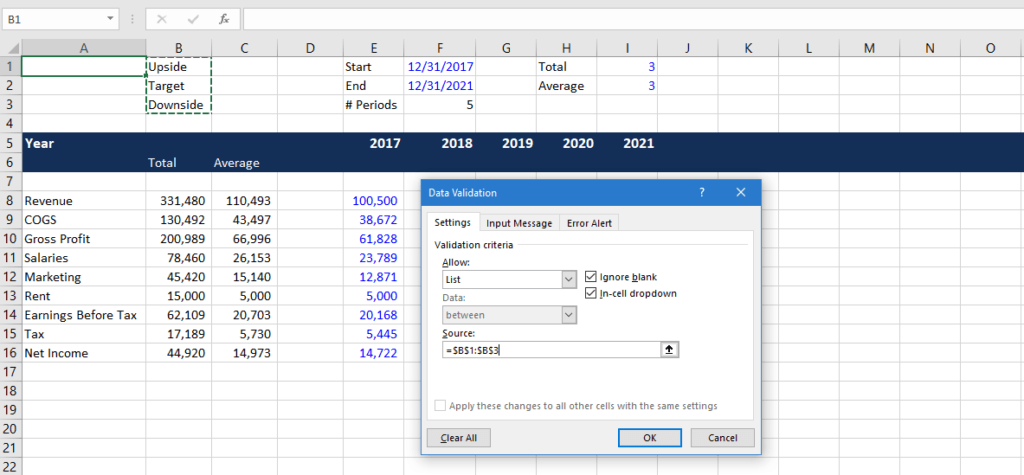Click the Average label in cell H2
This screenshot has width=1024, height=475.
click(566, 86)
